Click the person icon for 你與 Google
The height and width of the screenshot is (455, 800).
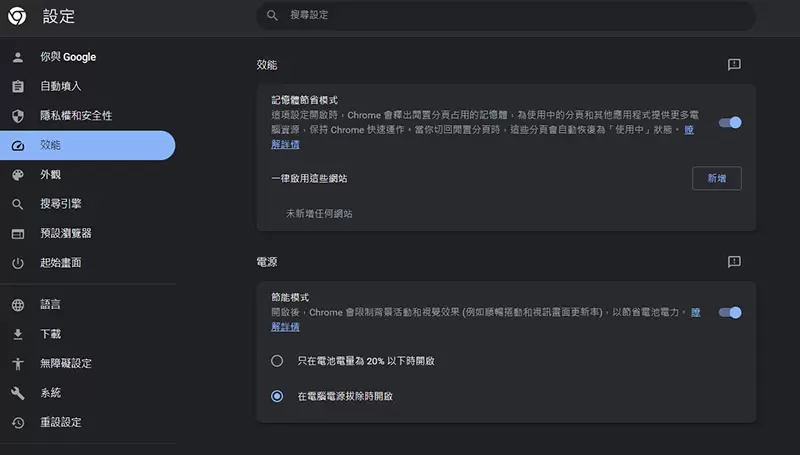17,57
